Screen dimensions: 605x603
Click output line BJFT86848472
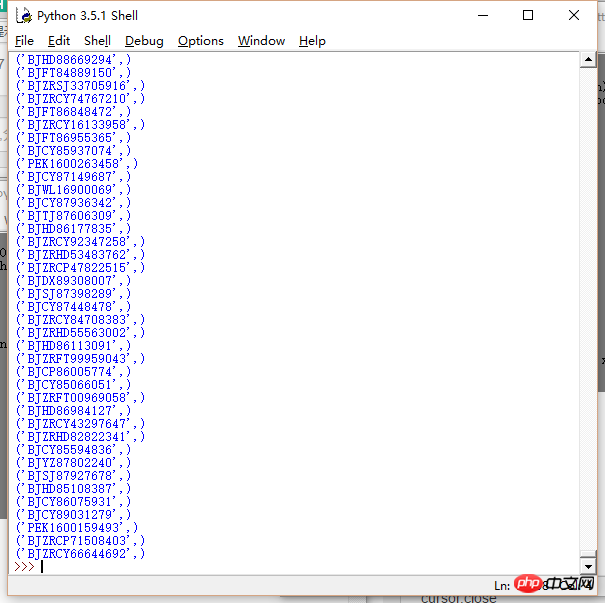tap(73, 112)
